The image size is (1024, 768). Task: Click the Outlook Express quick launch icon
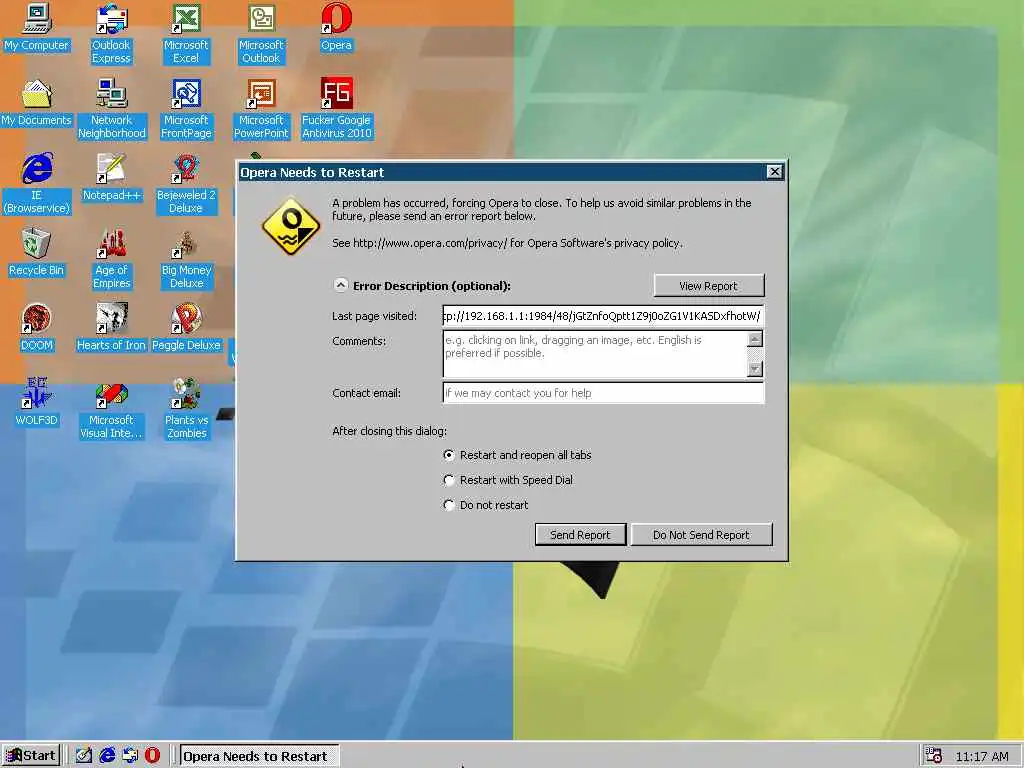pos(130,756)
